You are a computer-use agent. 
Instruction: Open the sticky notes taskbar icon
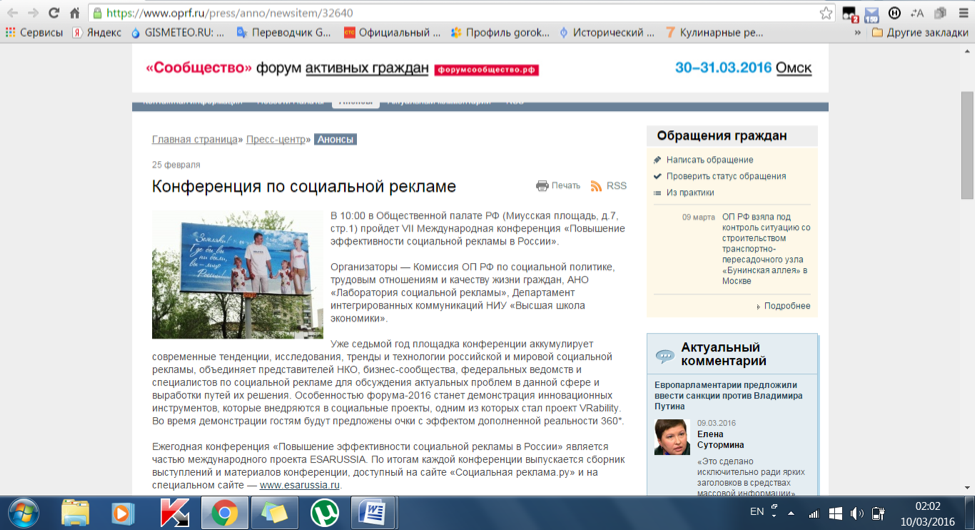(x=274, y=514)
